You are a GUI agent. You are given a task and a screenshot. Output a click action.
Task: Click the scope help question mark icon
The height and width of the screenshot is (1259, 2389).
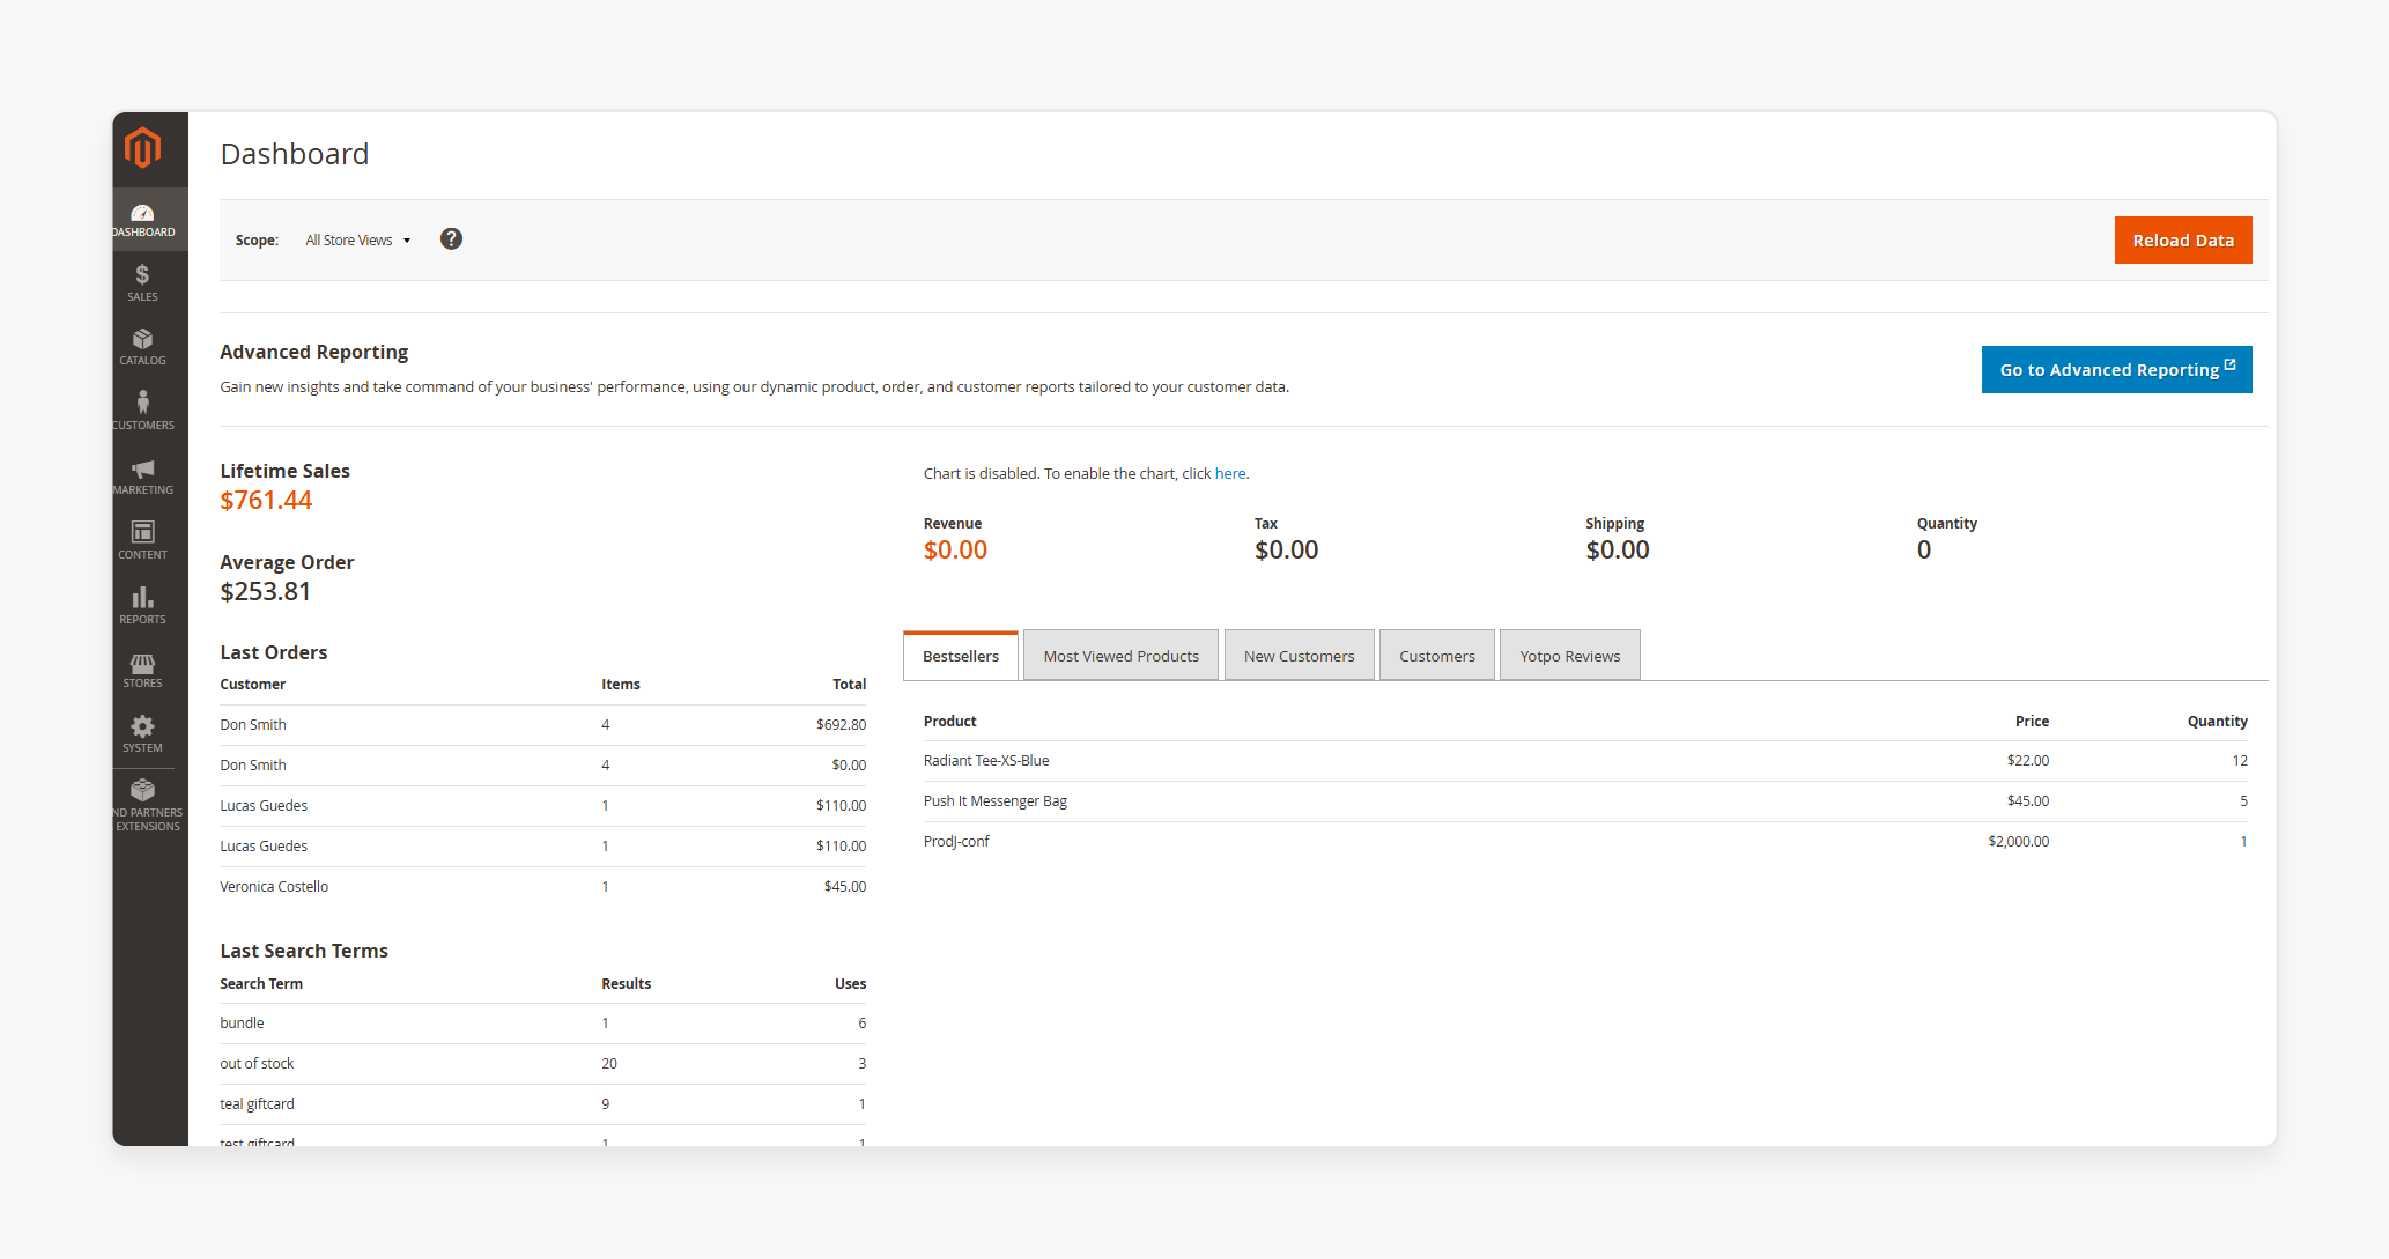pos(451,239)
